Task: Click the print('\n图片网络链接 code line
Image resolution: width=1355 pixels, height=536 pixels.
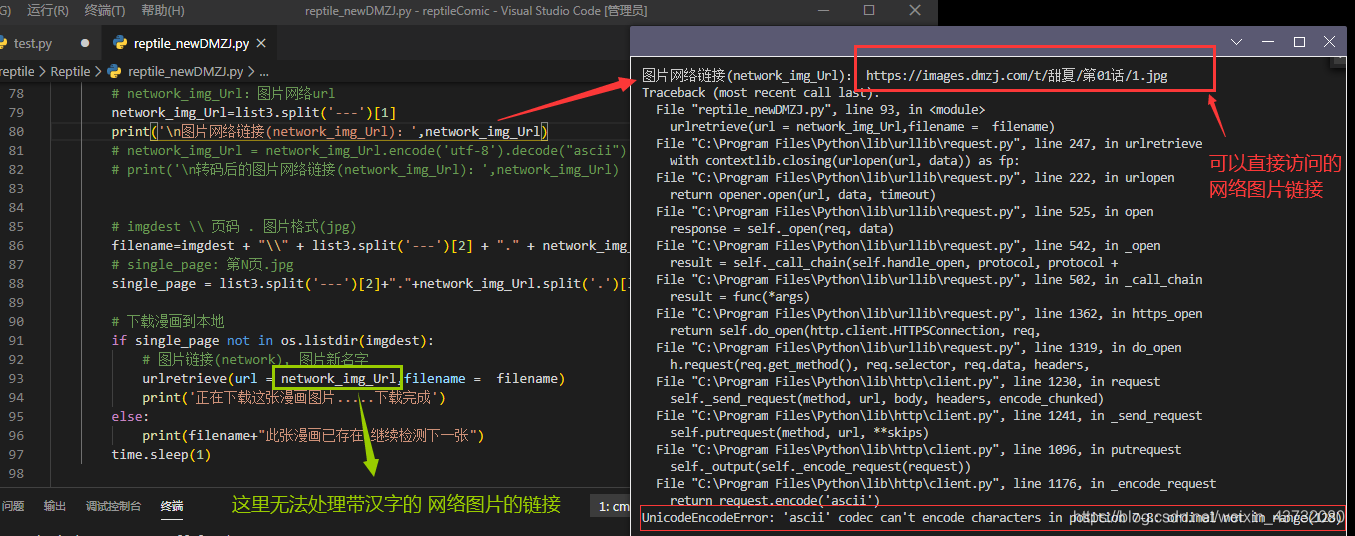Action: [x=331, y=131]
